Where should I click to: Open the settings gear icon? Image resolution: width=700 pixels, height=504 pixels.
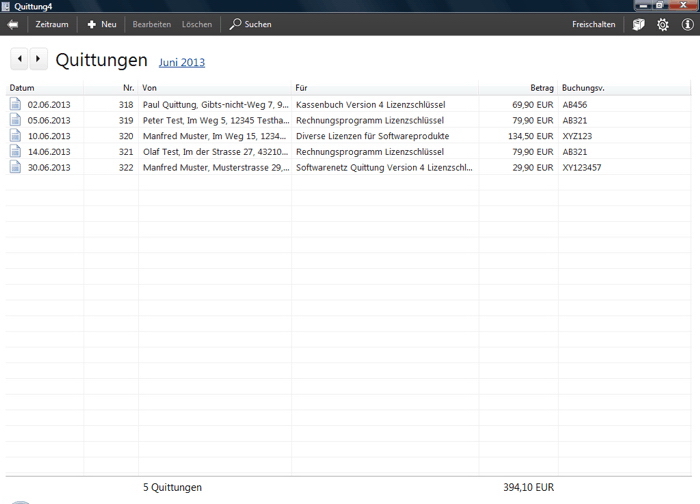click(x=662, y=24)
